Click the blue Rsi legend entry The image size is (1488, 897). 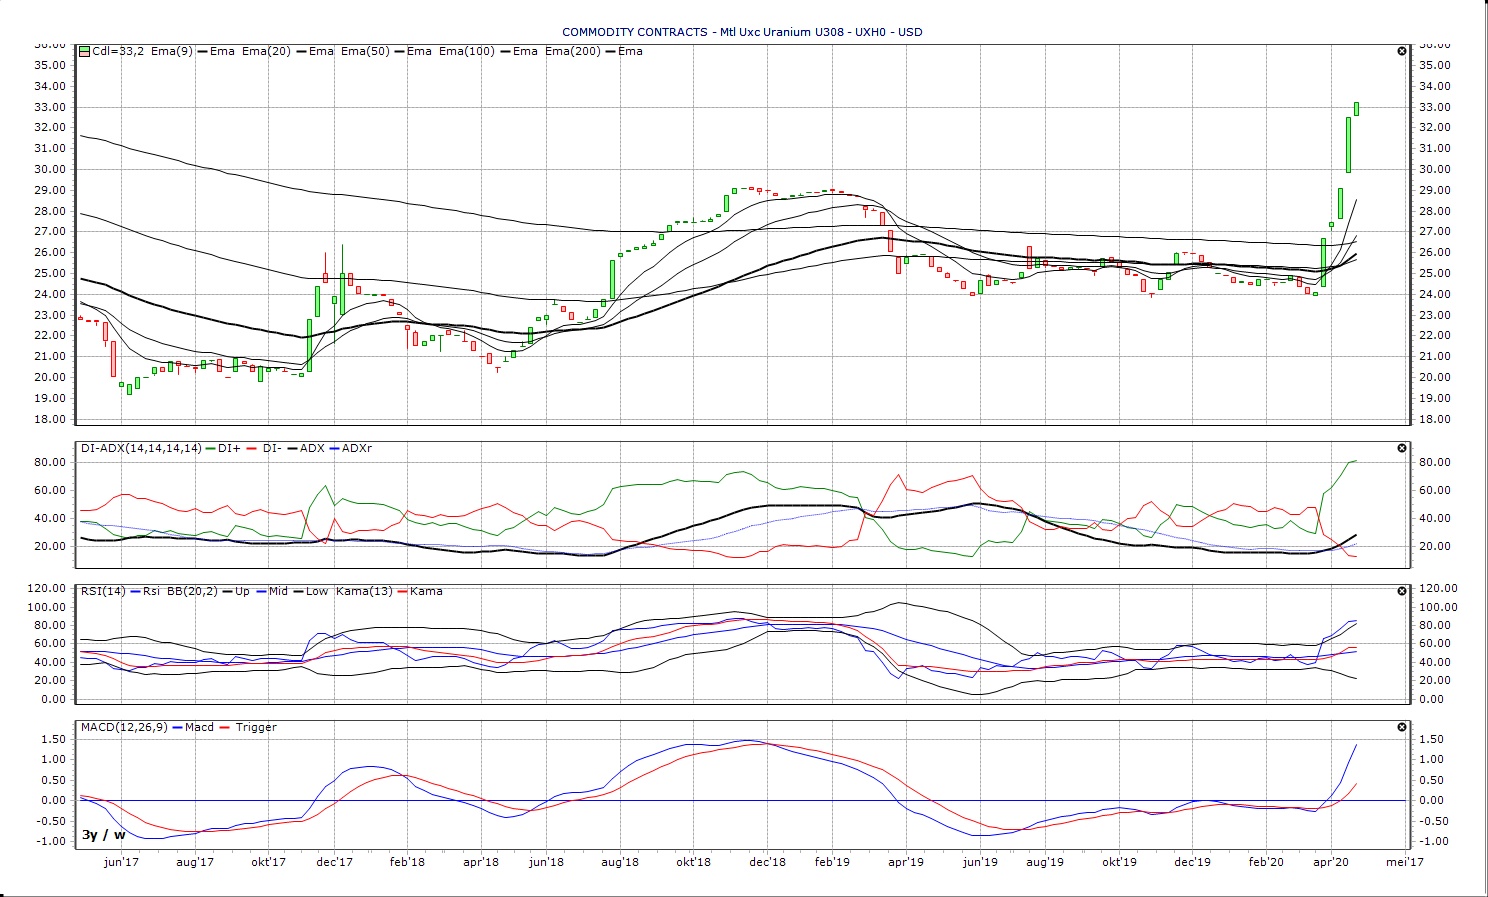click(x=145, y=591)
